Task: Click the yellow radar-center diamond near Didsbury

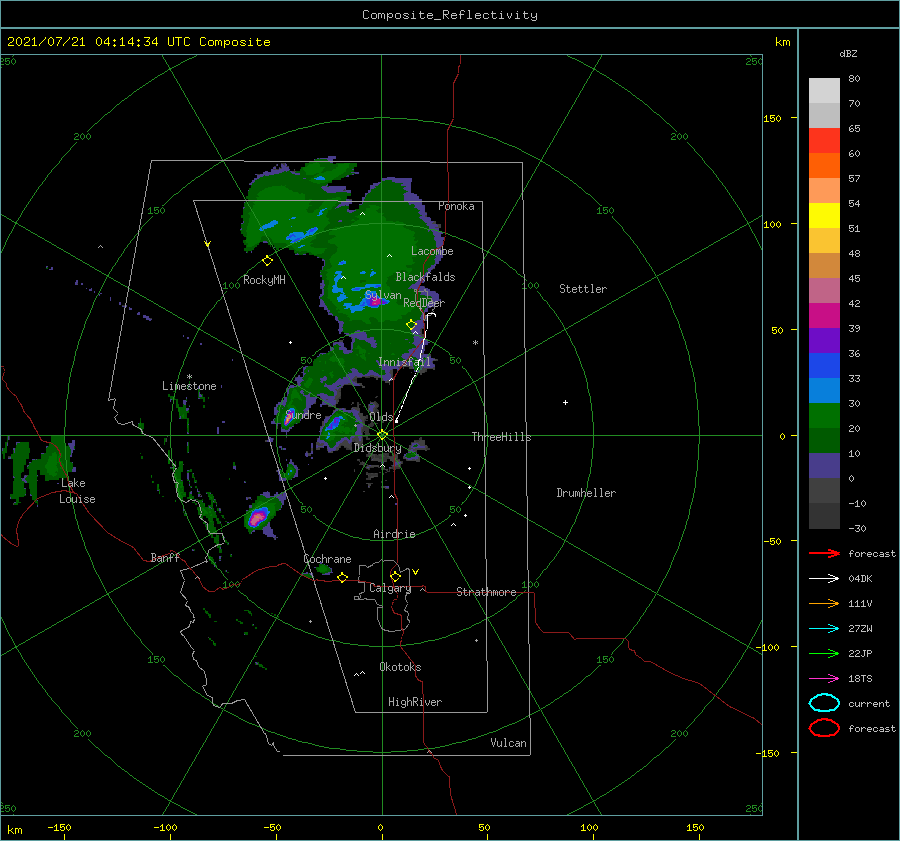Action: click(x=382, y=435)
